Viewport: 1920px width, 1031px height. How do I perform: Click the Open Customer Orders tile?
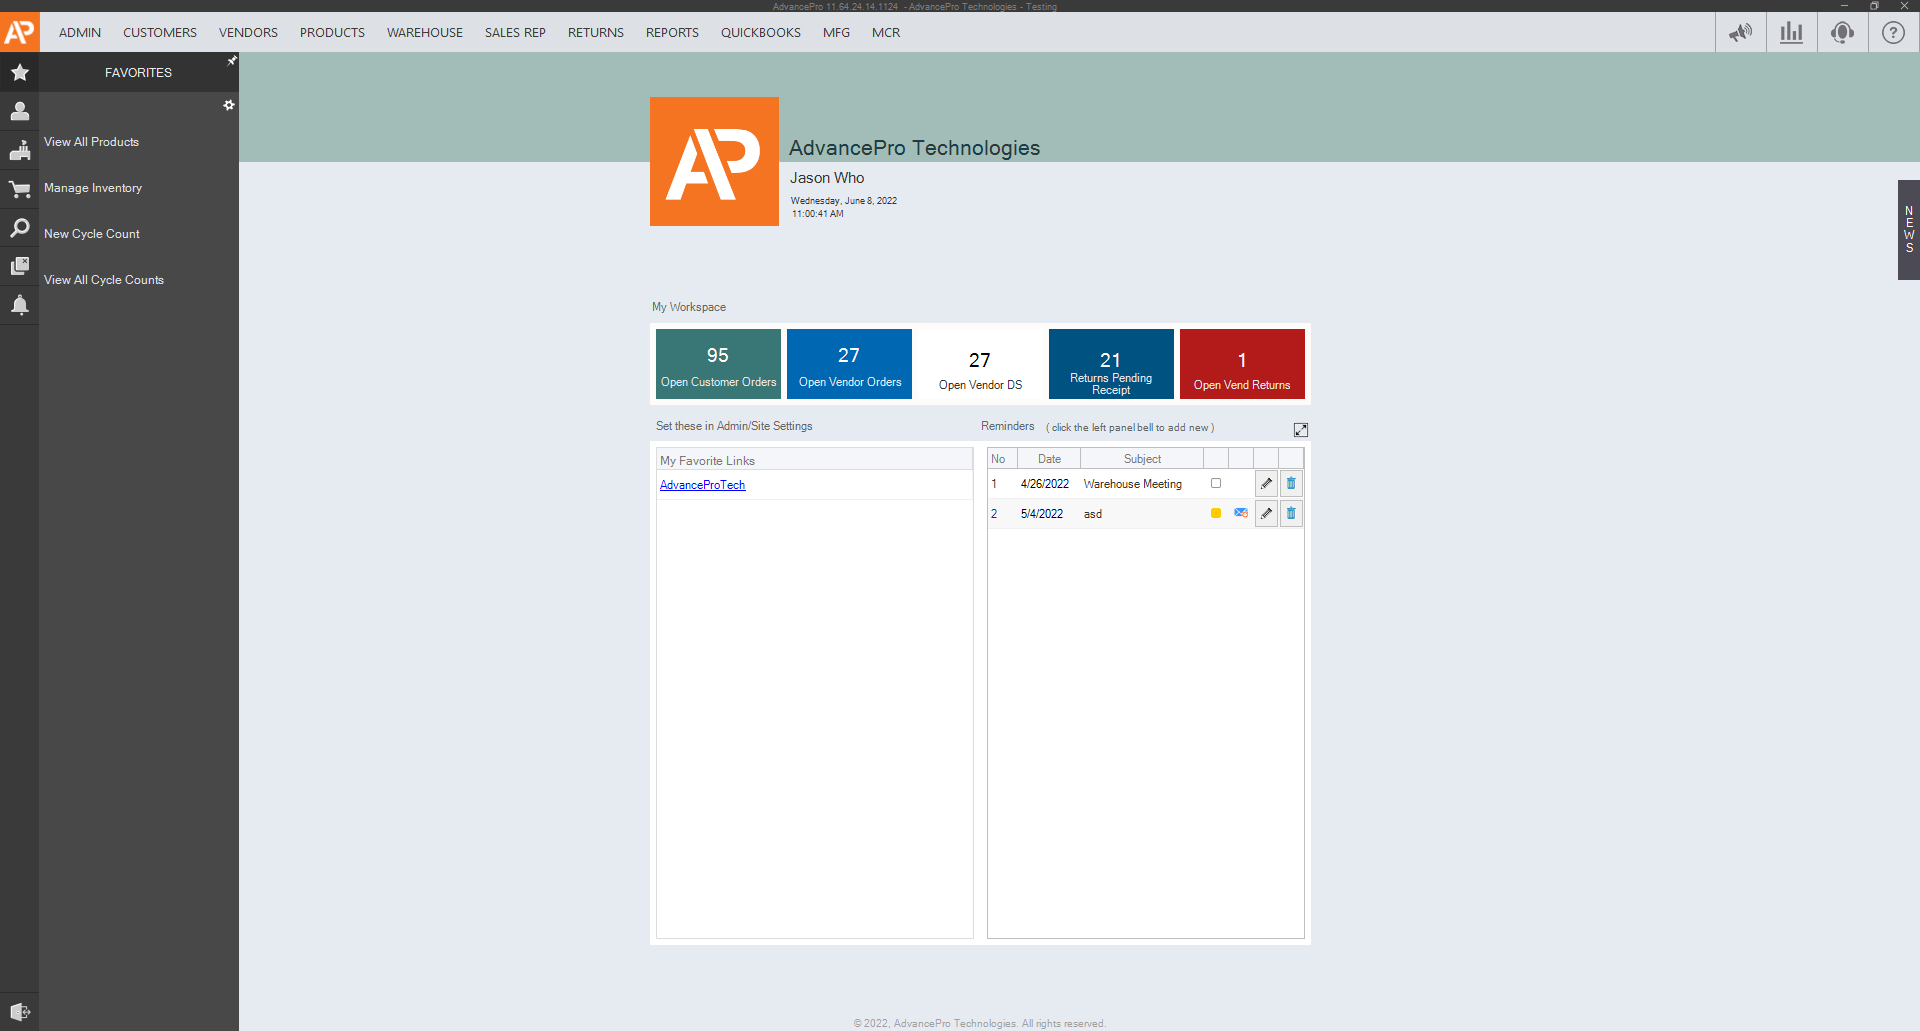point(718,364)
